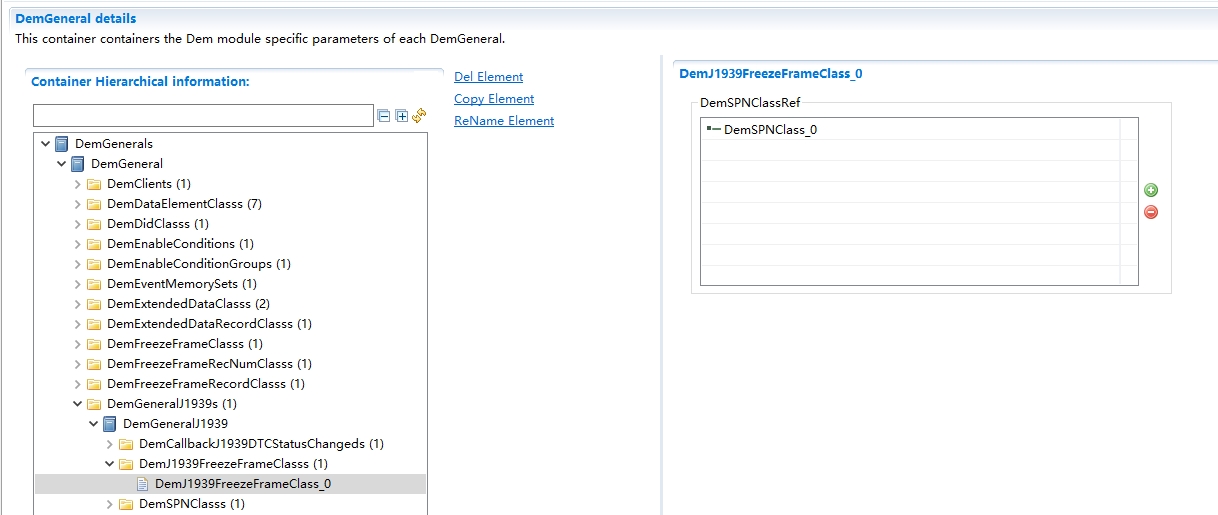Collapse the DemJ1939FreezeFrameClasss node
Image resolution: width=1218 pixels, height=515 pixels.
click(110, 464)
